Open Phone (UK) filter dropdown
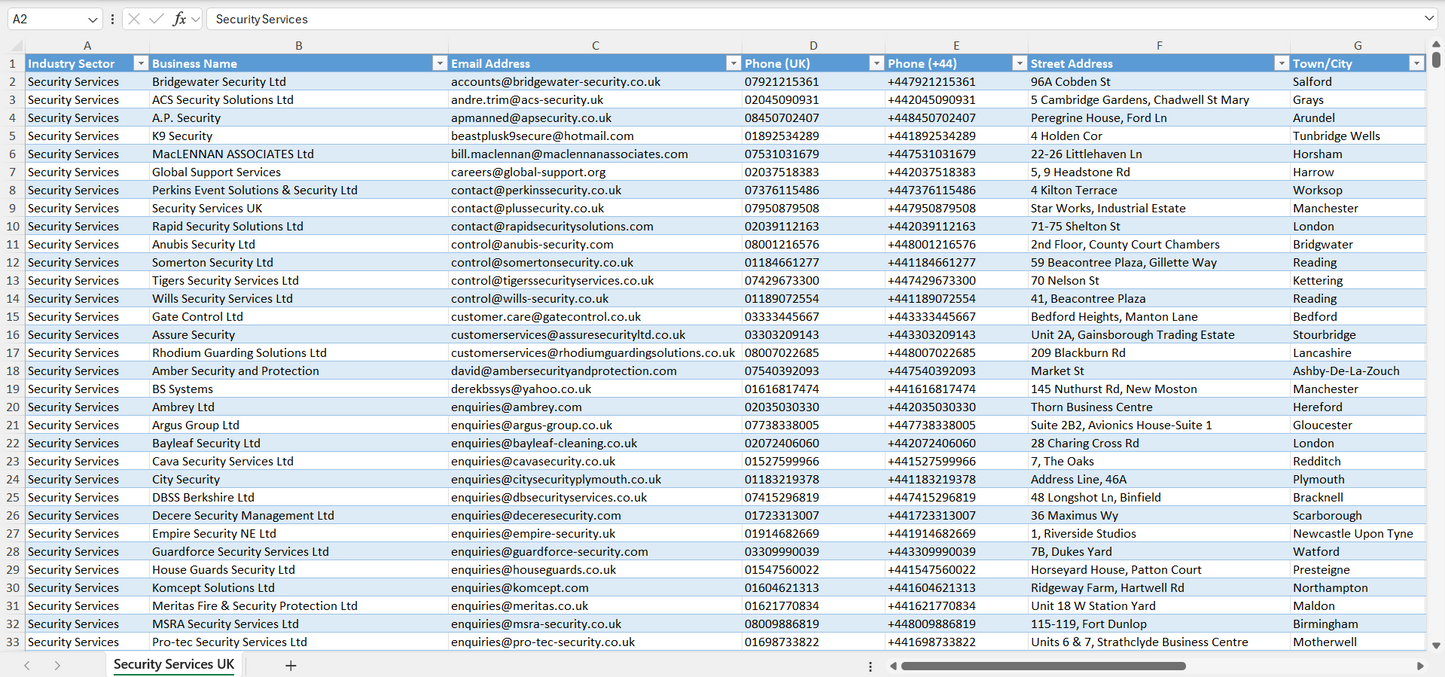The image size is (1445, 677). point(876,63)
